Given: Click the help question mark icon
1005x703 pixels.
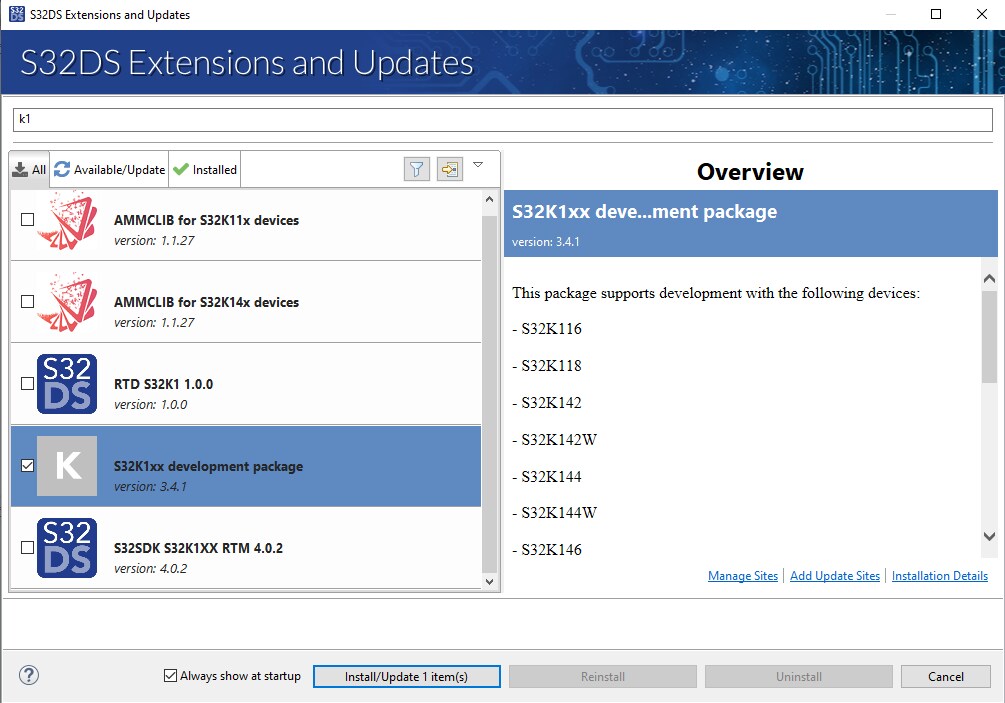Looking at the screenshot, I should (29, 675).
